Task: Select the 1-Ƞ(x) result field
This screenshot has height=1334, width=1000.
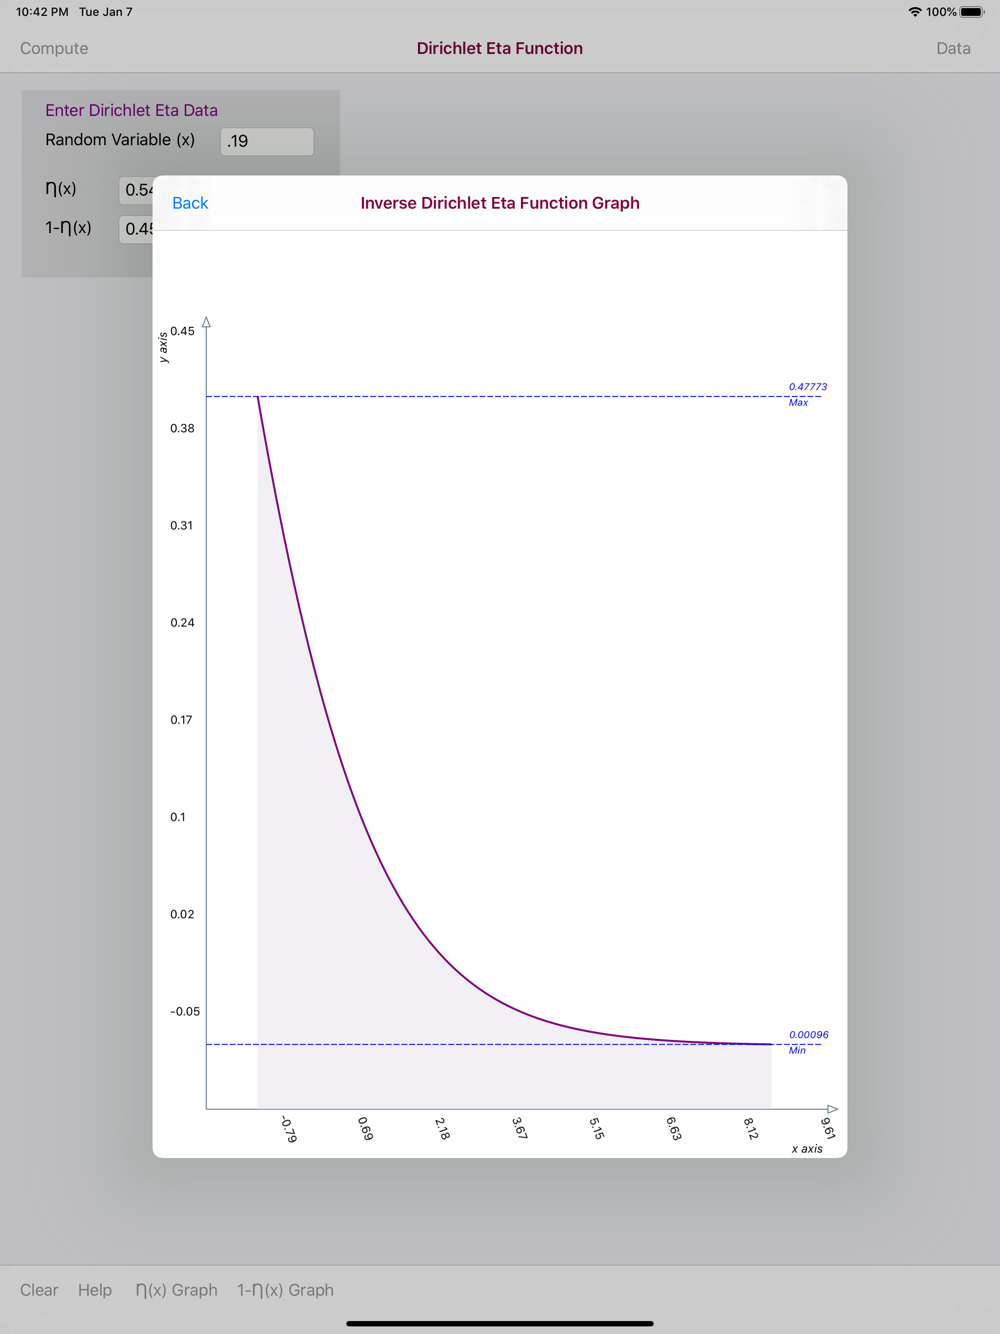Action: (136, 229)
